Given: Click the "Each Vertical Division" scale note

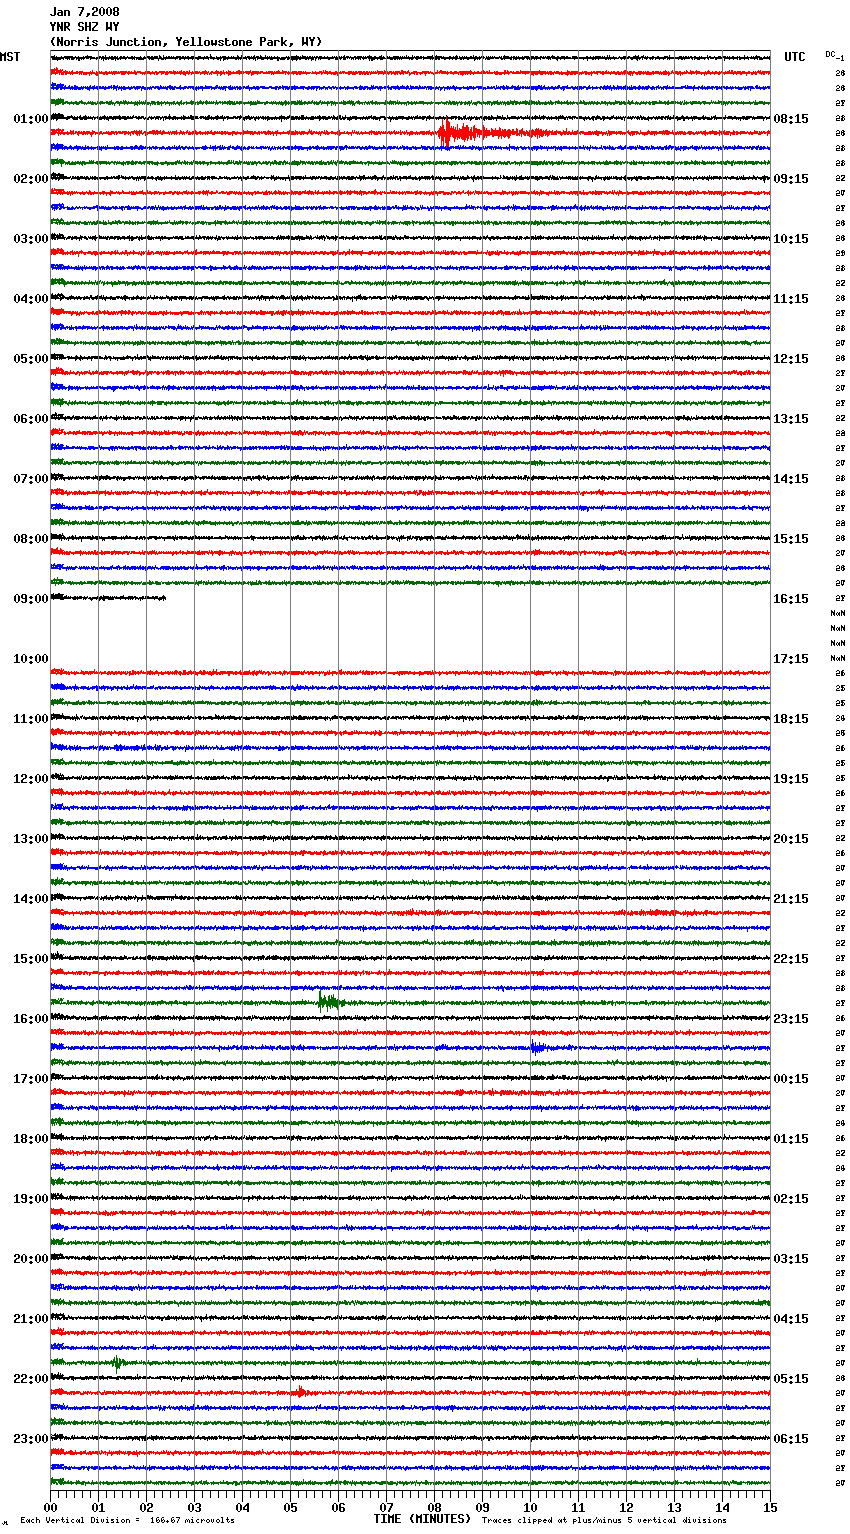Looking at the screenshot, I should click(128, 1520).
